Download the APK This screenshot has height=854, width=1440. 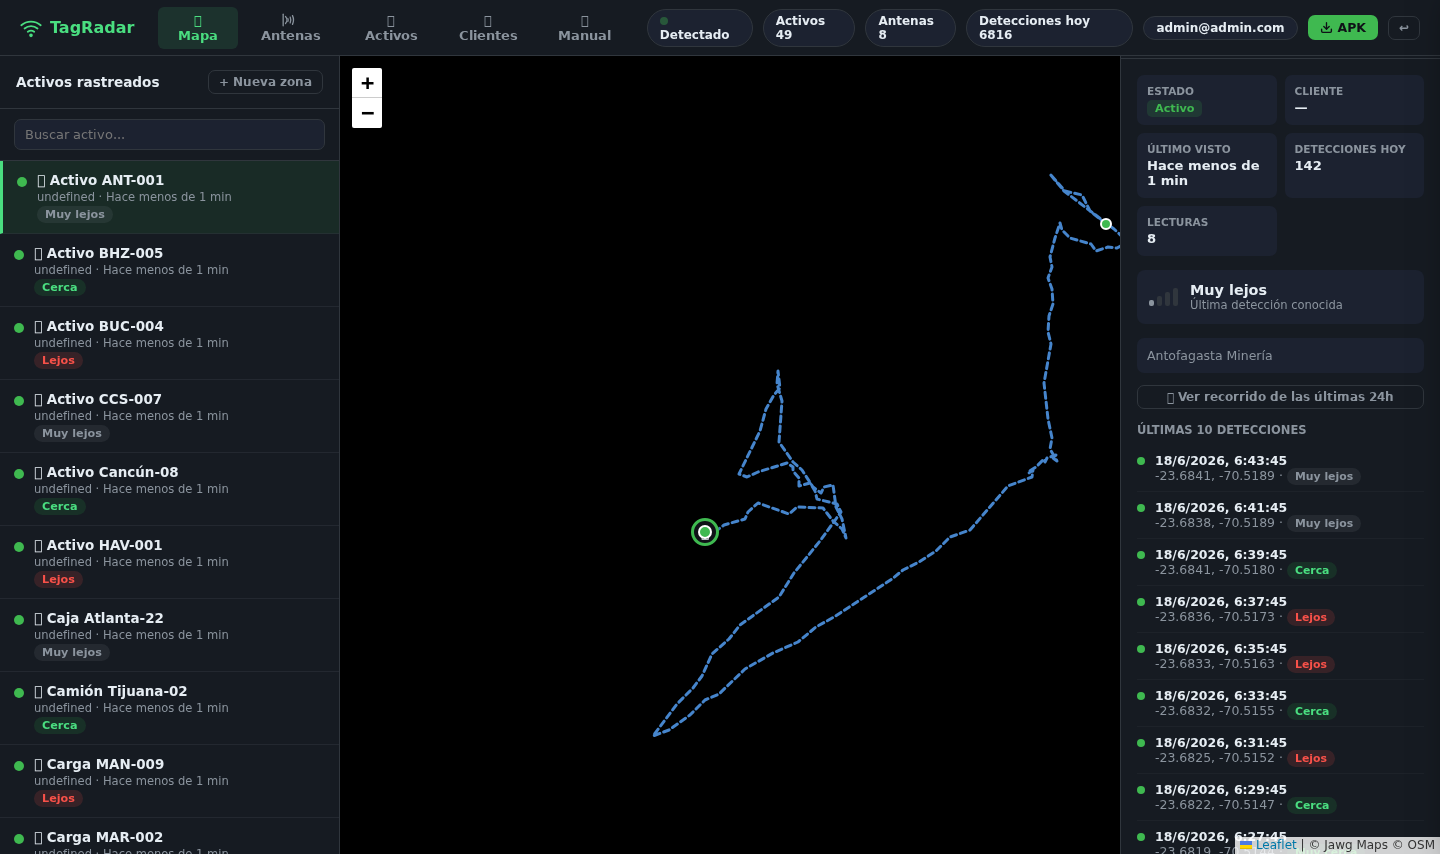[1343, 28]
